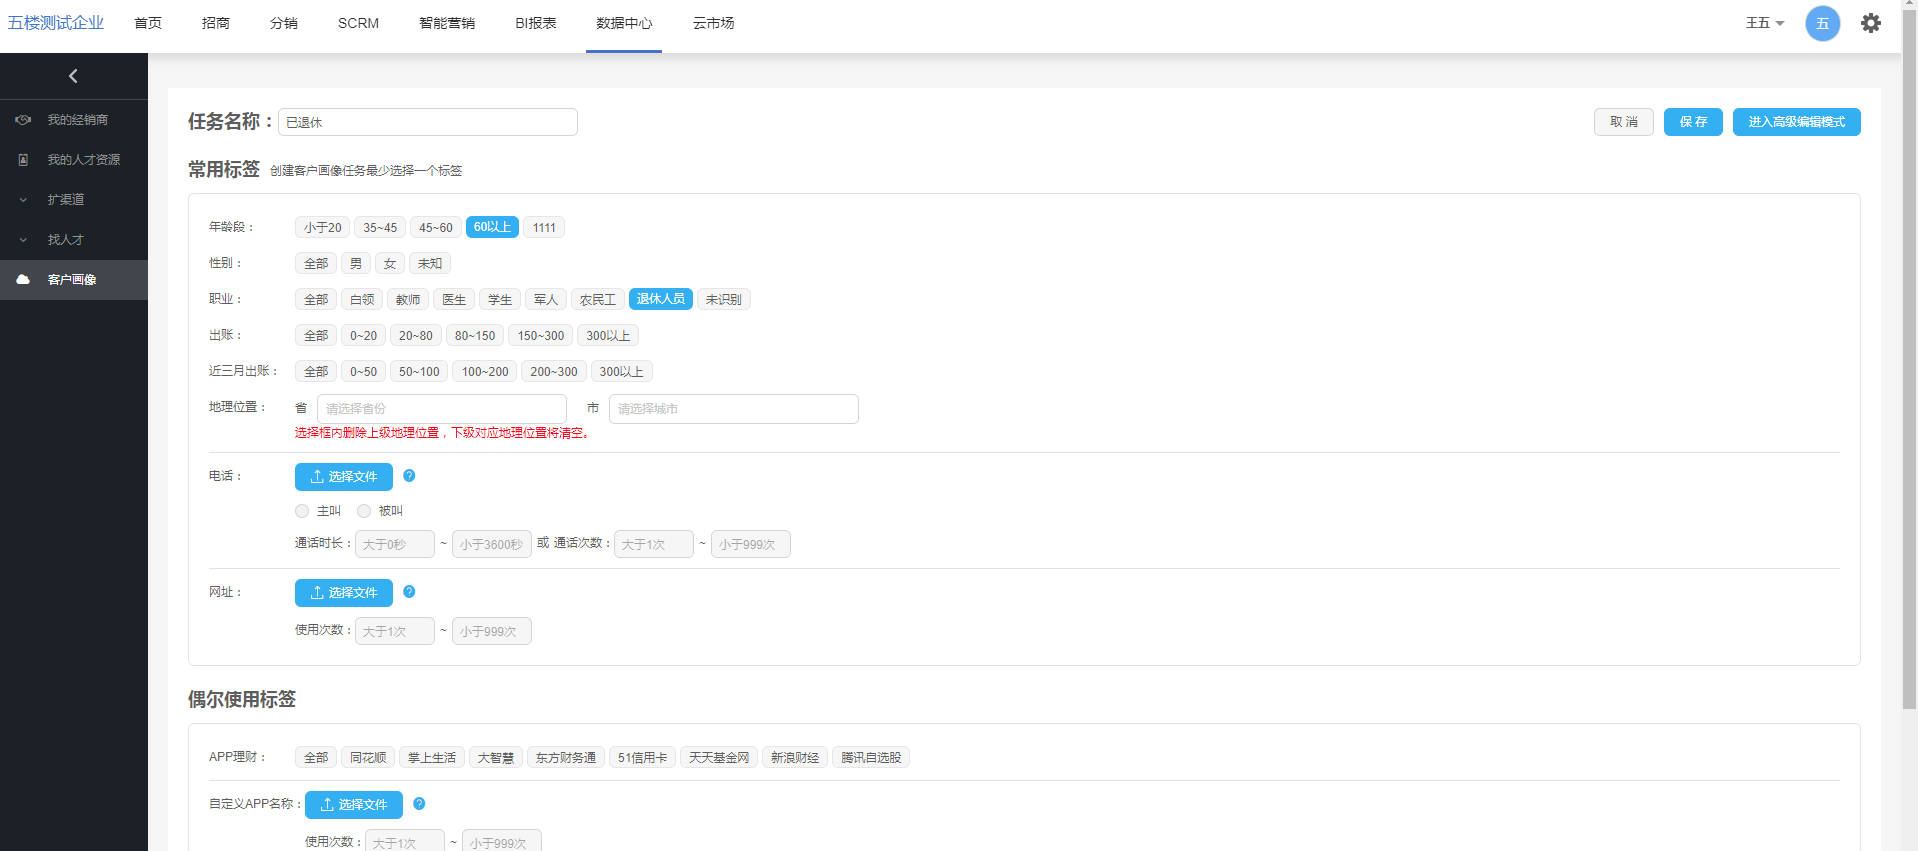Click the vertical page scrollbar
The image size is (1918, 851).
[x=1909, y=360]
